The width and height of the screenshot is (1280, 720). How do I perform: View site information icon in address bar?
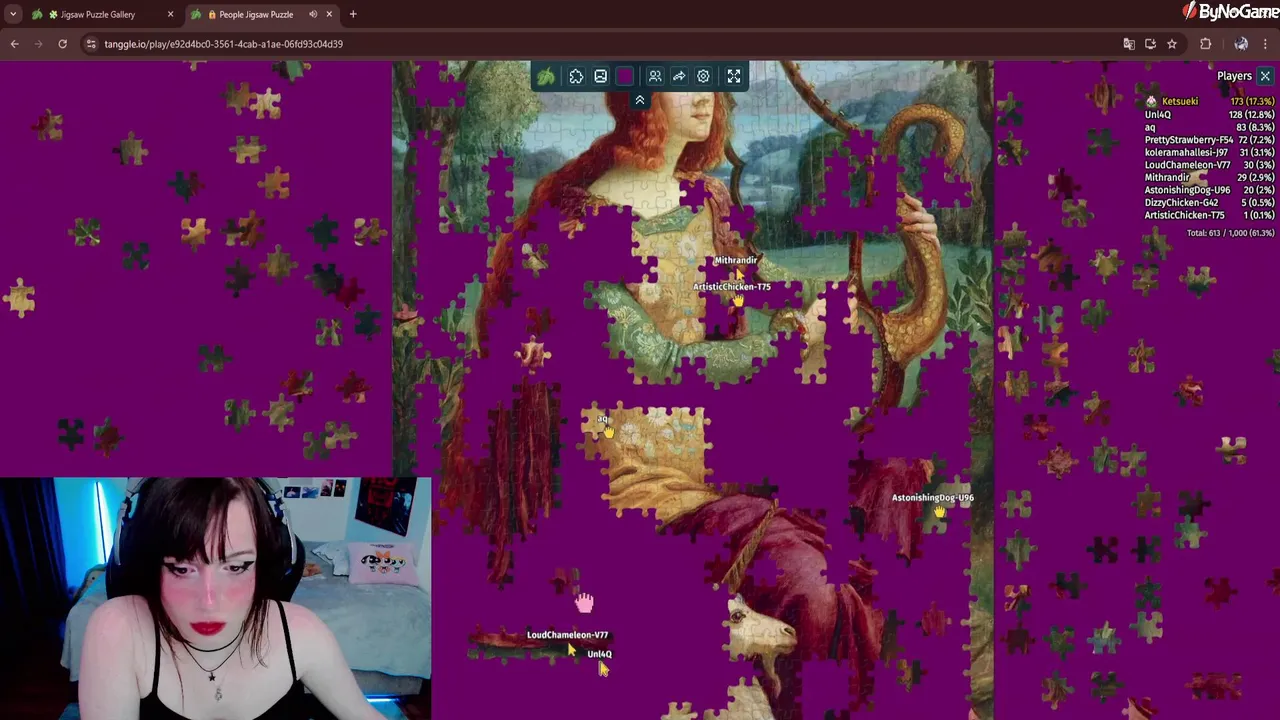pyautogui.click(x=91, y=44)
